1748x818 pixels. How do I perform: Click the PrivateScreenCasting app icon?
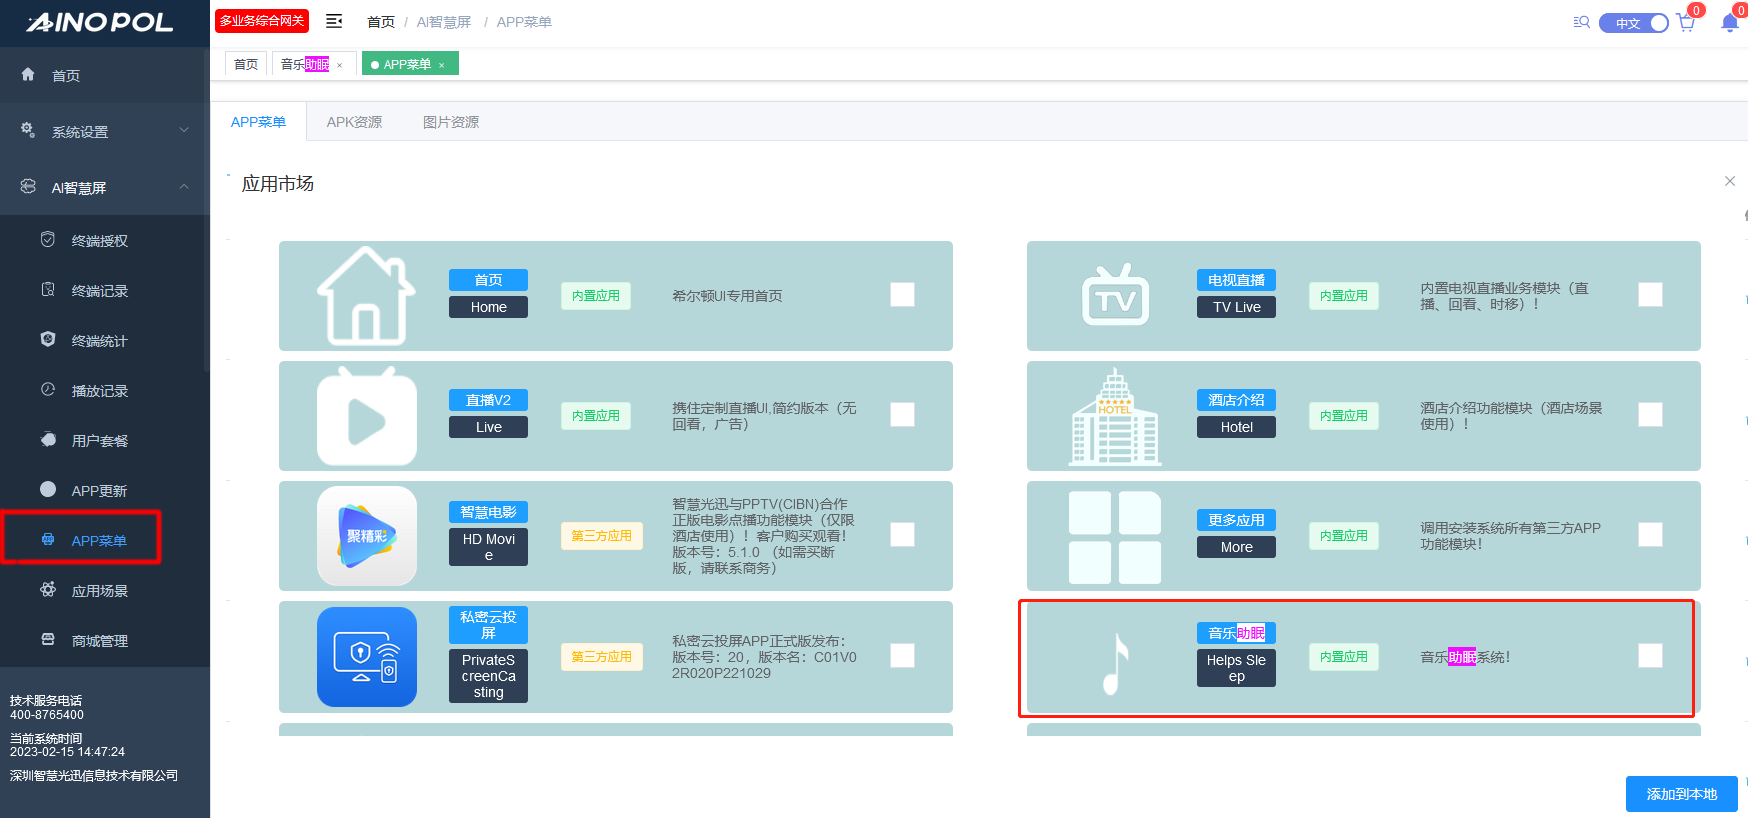366,656
